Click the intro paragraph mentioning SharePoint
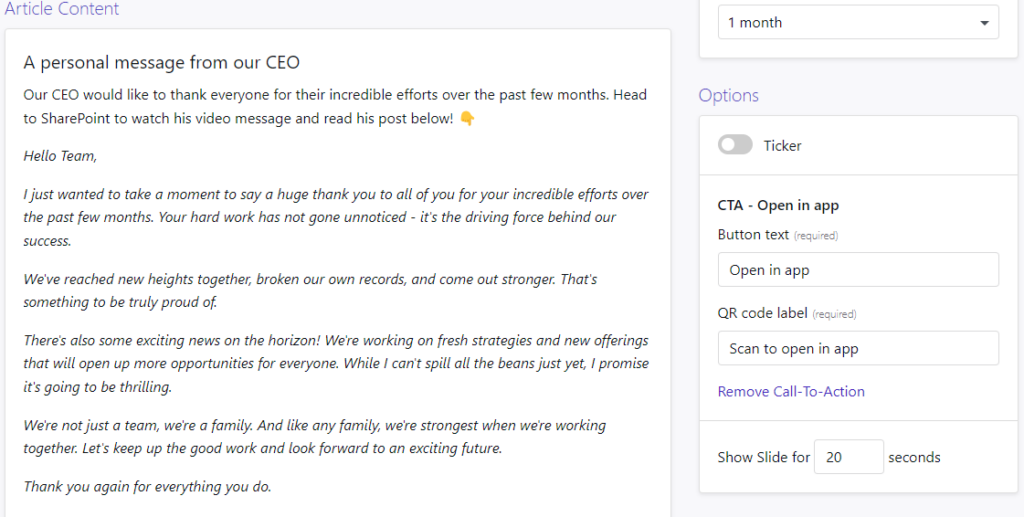The height and width of the screenshot is (517, 1024). [335, 106]
